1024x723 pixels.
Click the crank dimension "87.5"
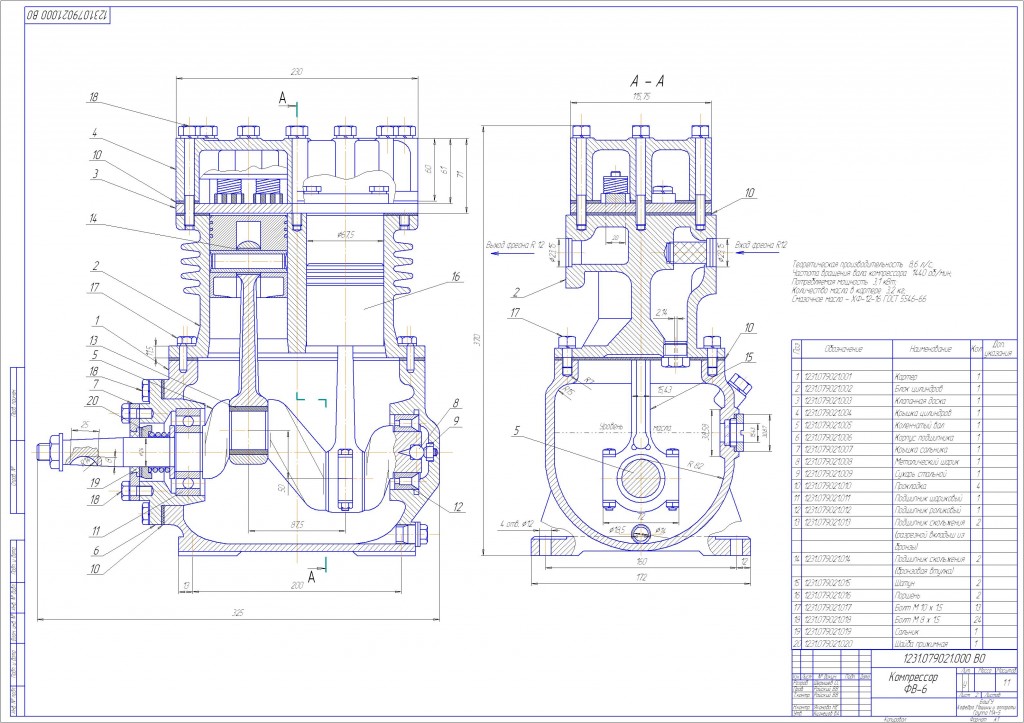[x=296, y=524]
